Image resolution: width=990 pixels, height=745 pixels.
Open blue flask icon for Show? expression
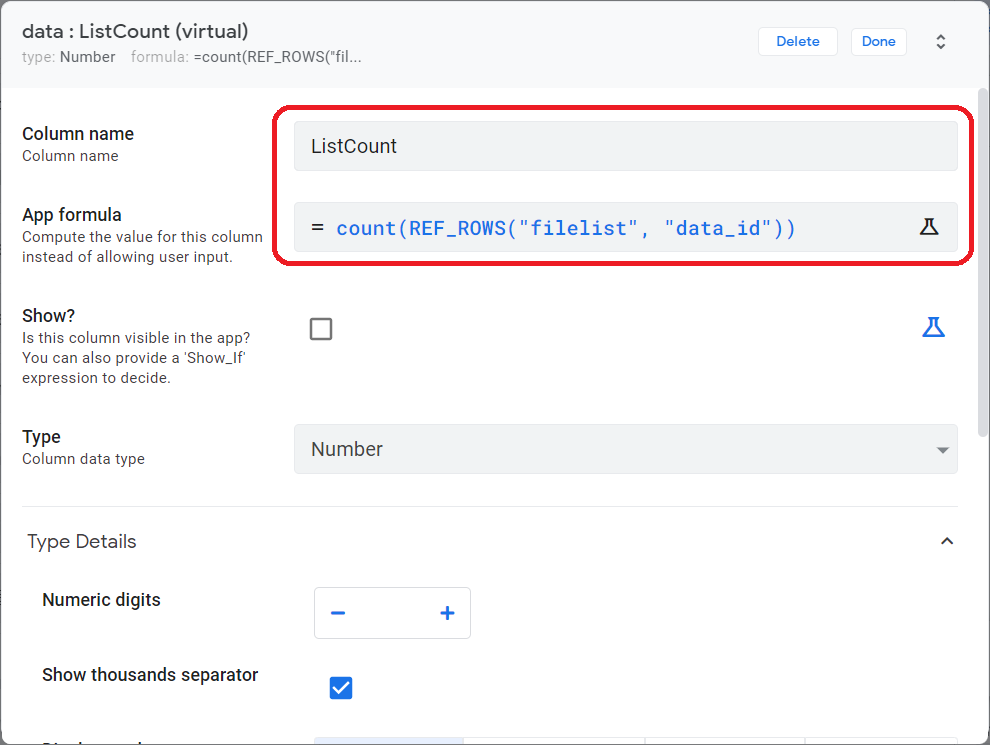pos(933,327)
